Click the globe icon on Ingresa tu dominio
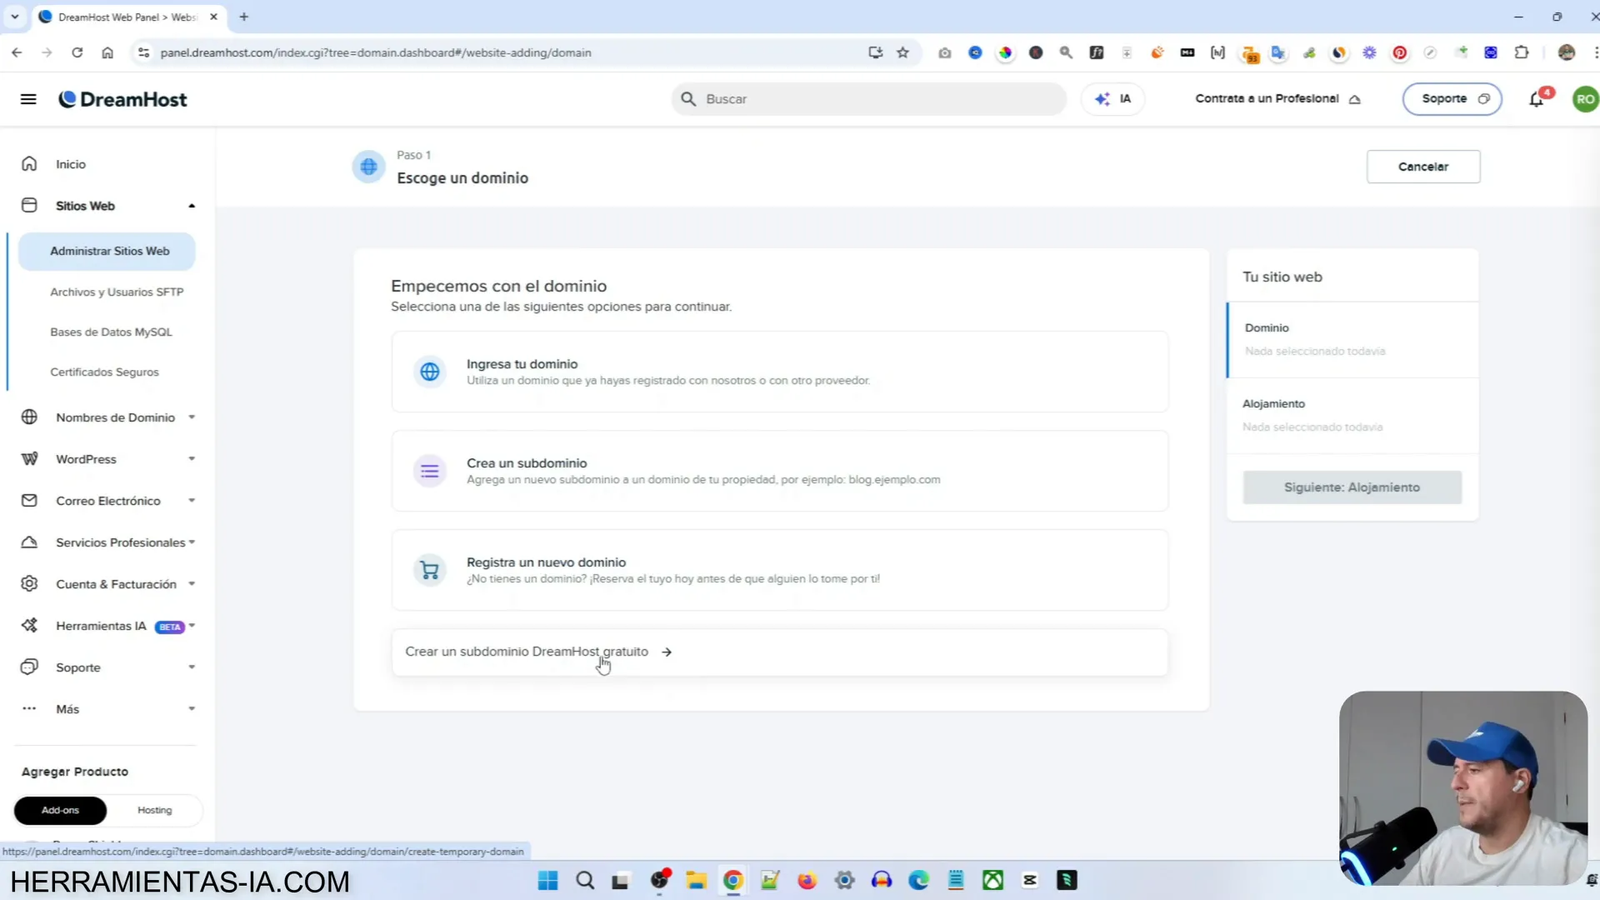Image resolution: width=1600 pixels, height=900 pixels. click(429, 371)
